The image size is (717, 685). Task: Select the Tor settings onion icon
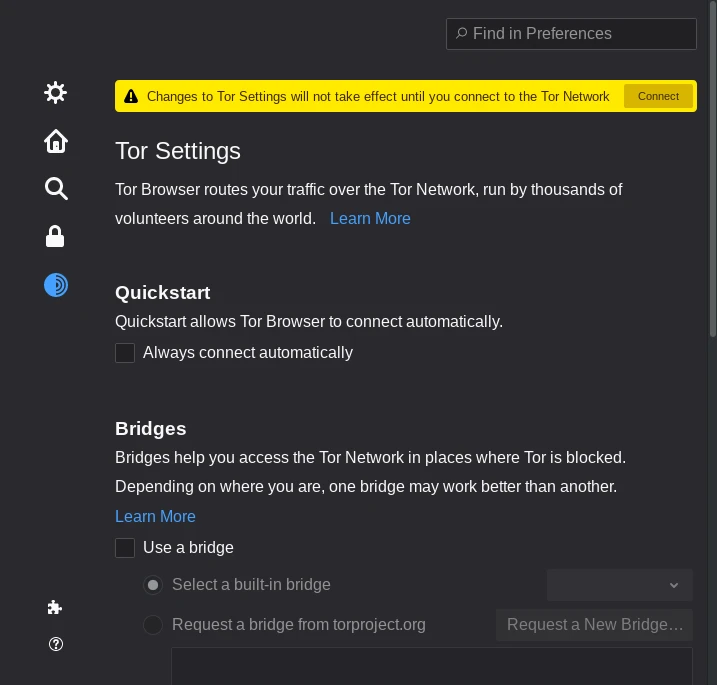(56, 285)
